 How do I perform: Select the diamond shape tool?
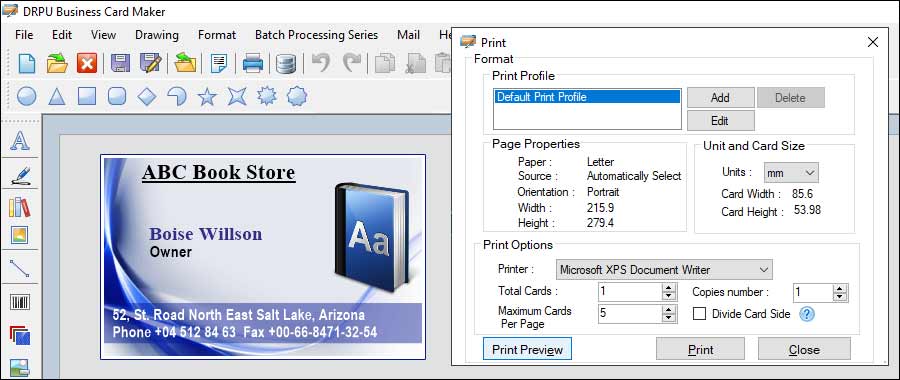point(147,96)
